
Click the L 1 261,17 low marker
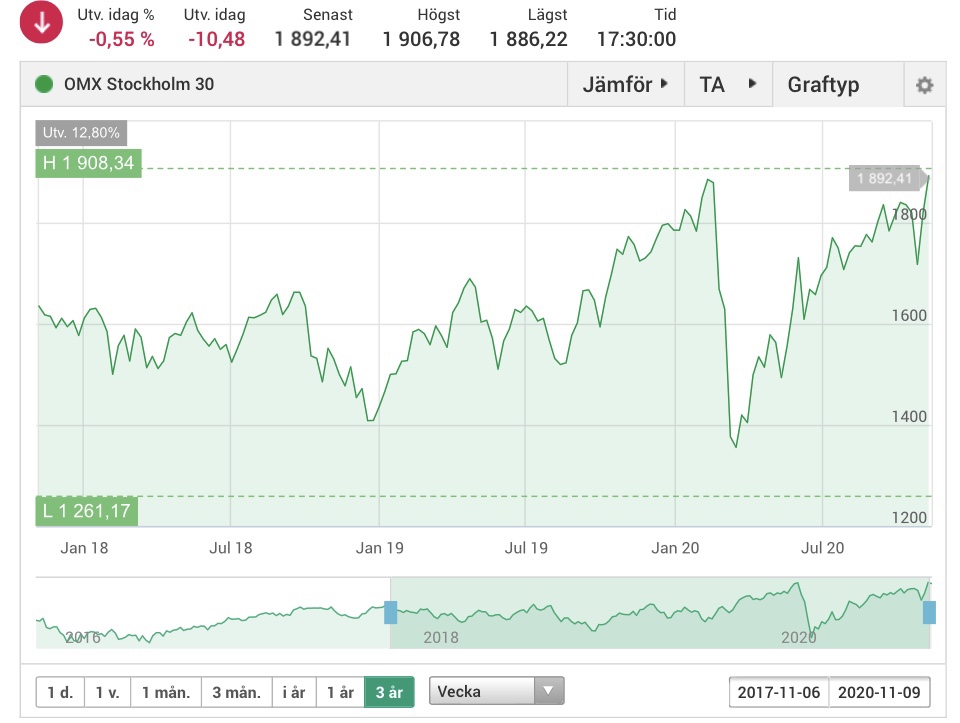[x=87, y=512]
